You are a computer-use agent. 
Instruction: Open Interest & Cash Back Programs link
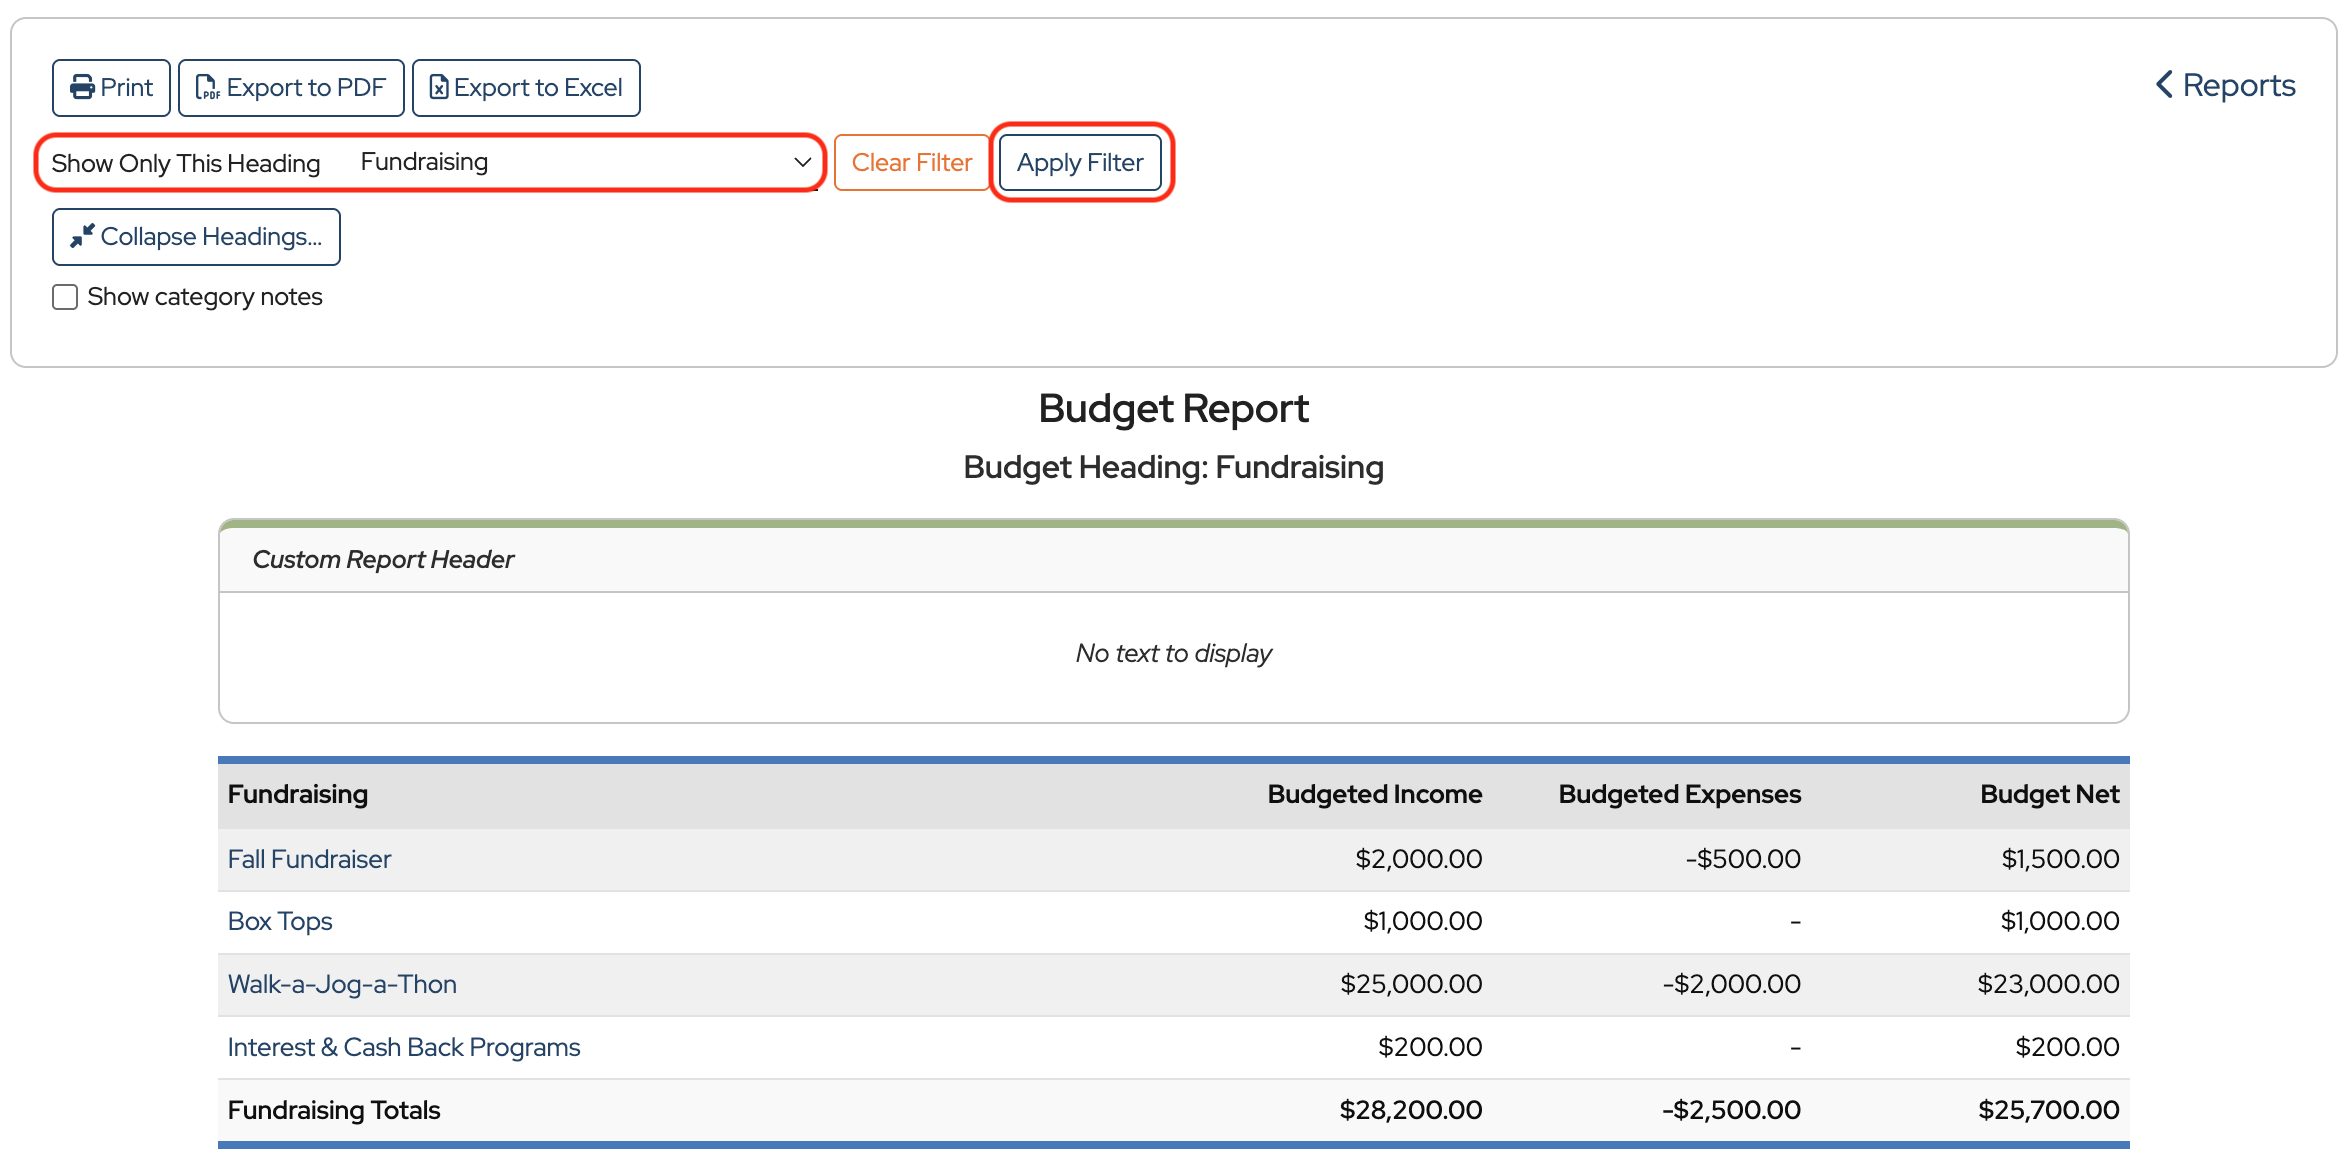click(x=404, y=1047)
